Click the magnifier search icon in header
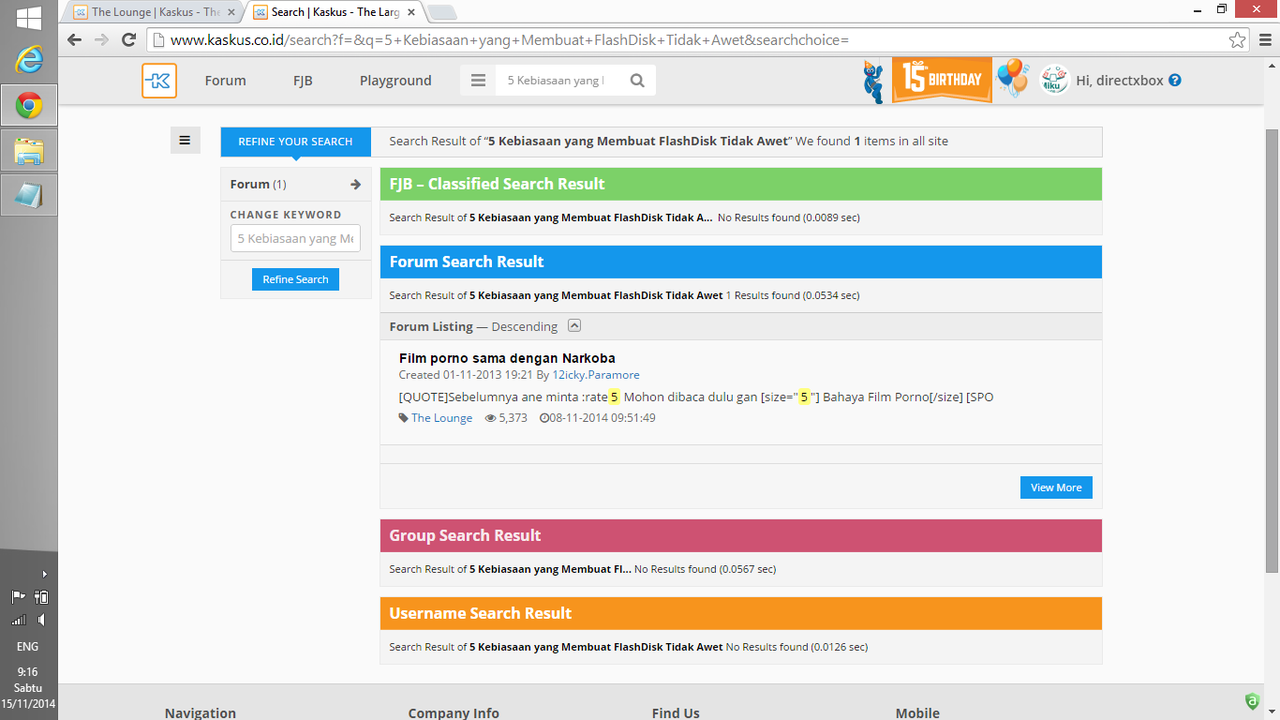1280x720 pixels. 637,81
